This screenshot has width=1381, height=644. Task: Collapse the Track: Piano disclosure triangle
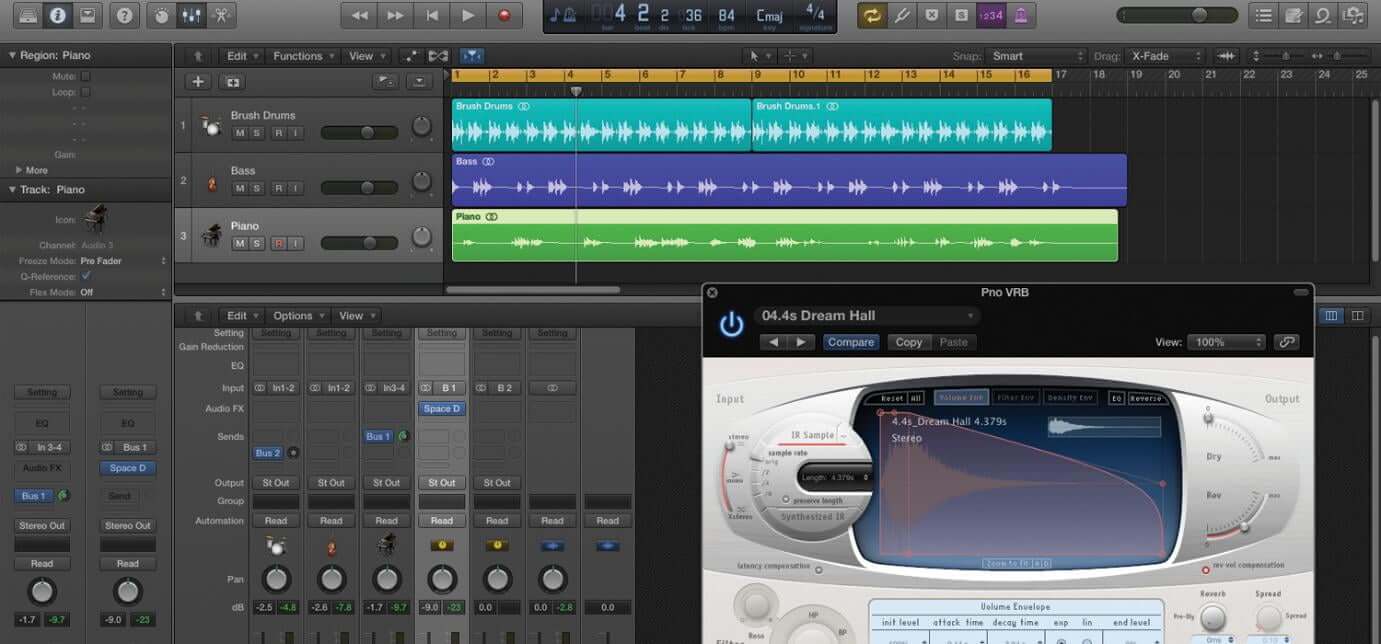point(12,189)
